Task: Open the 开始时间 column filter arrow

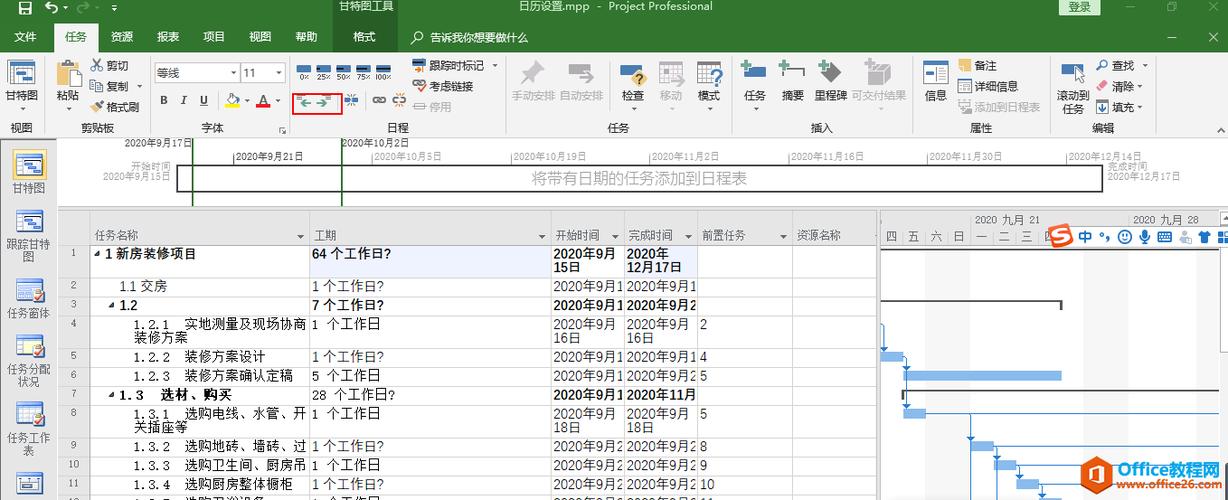Action: 616,237
